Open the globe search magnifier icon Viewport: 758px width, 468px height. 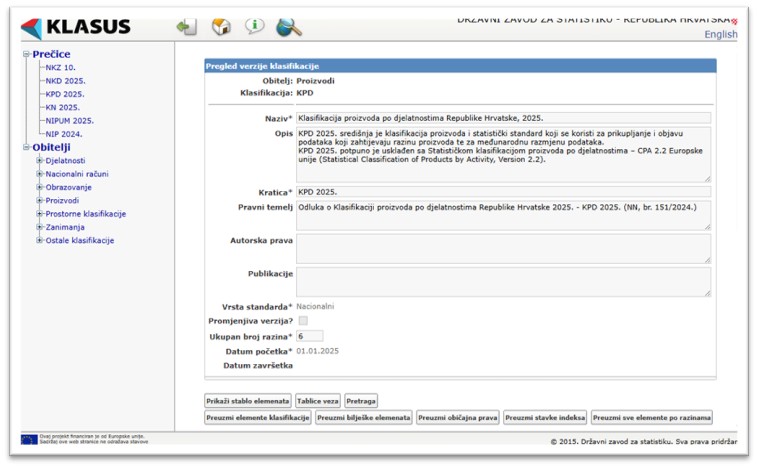289,27
